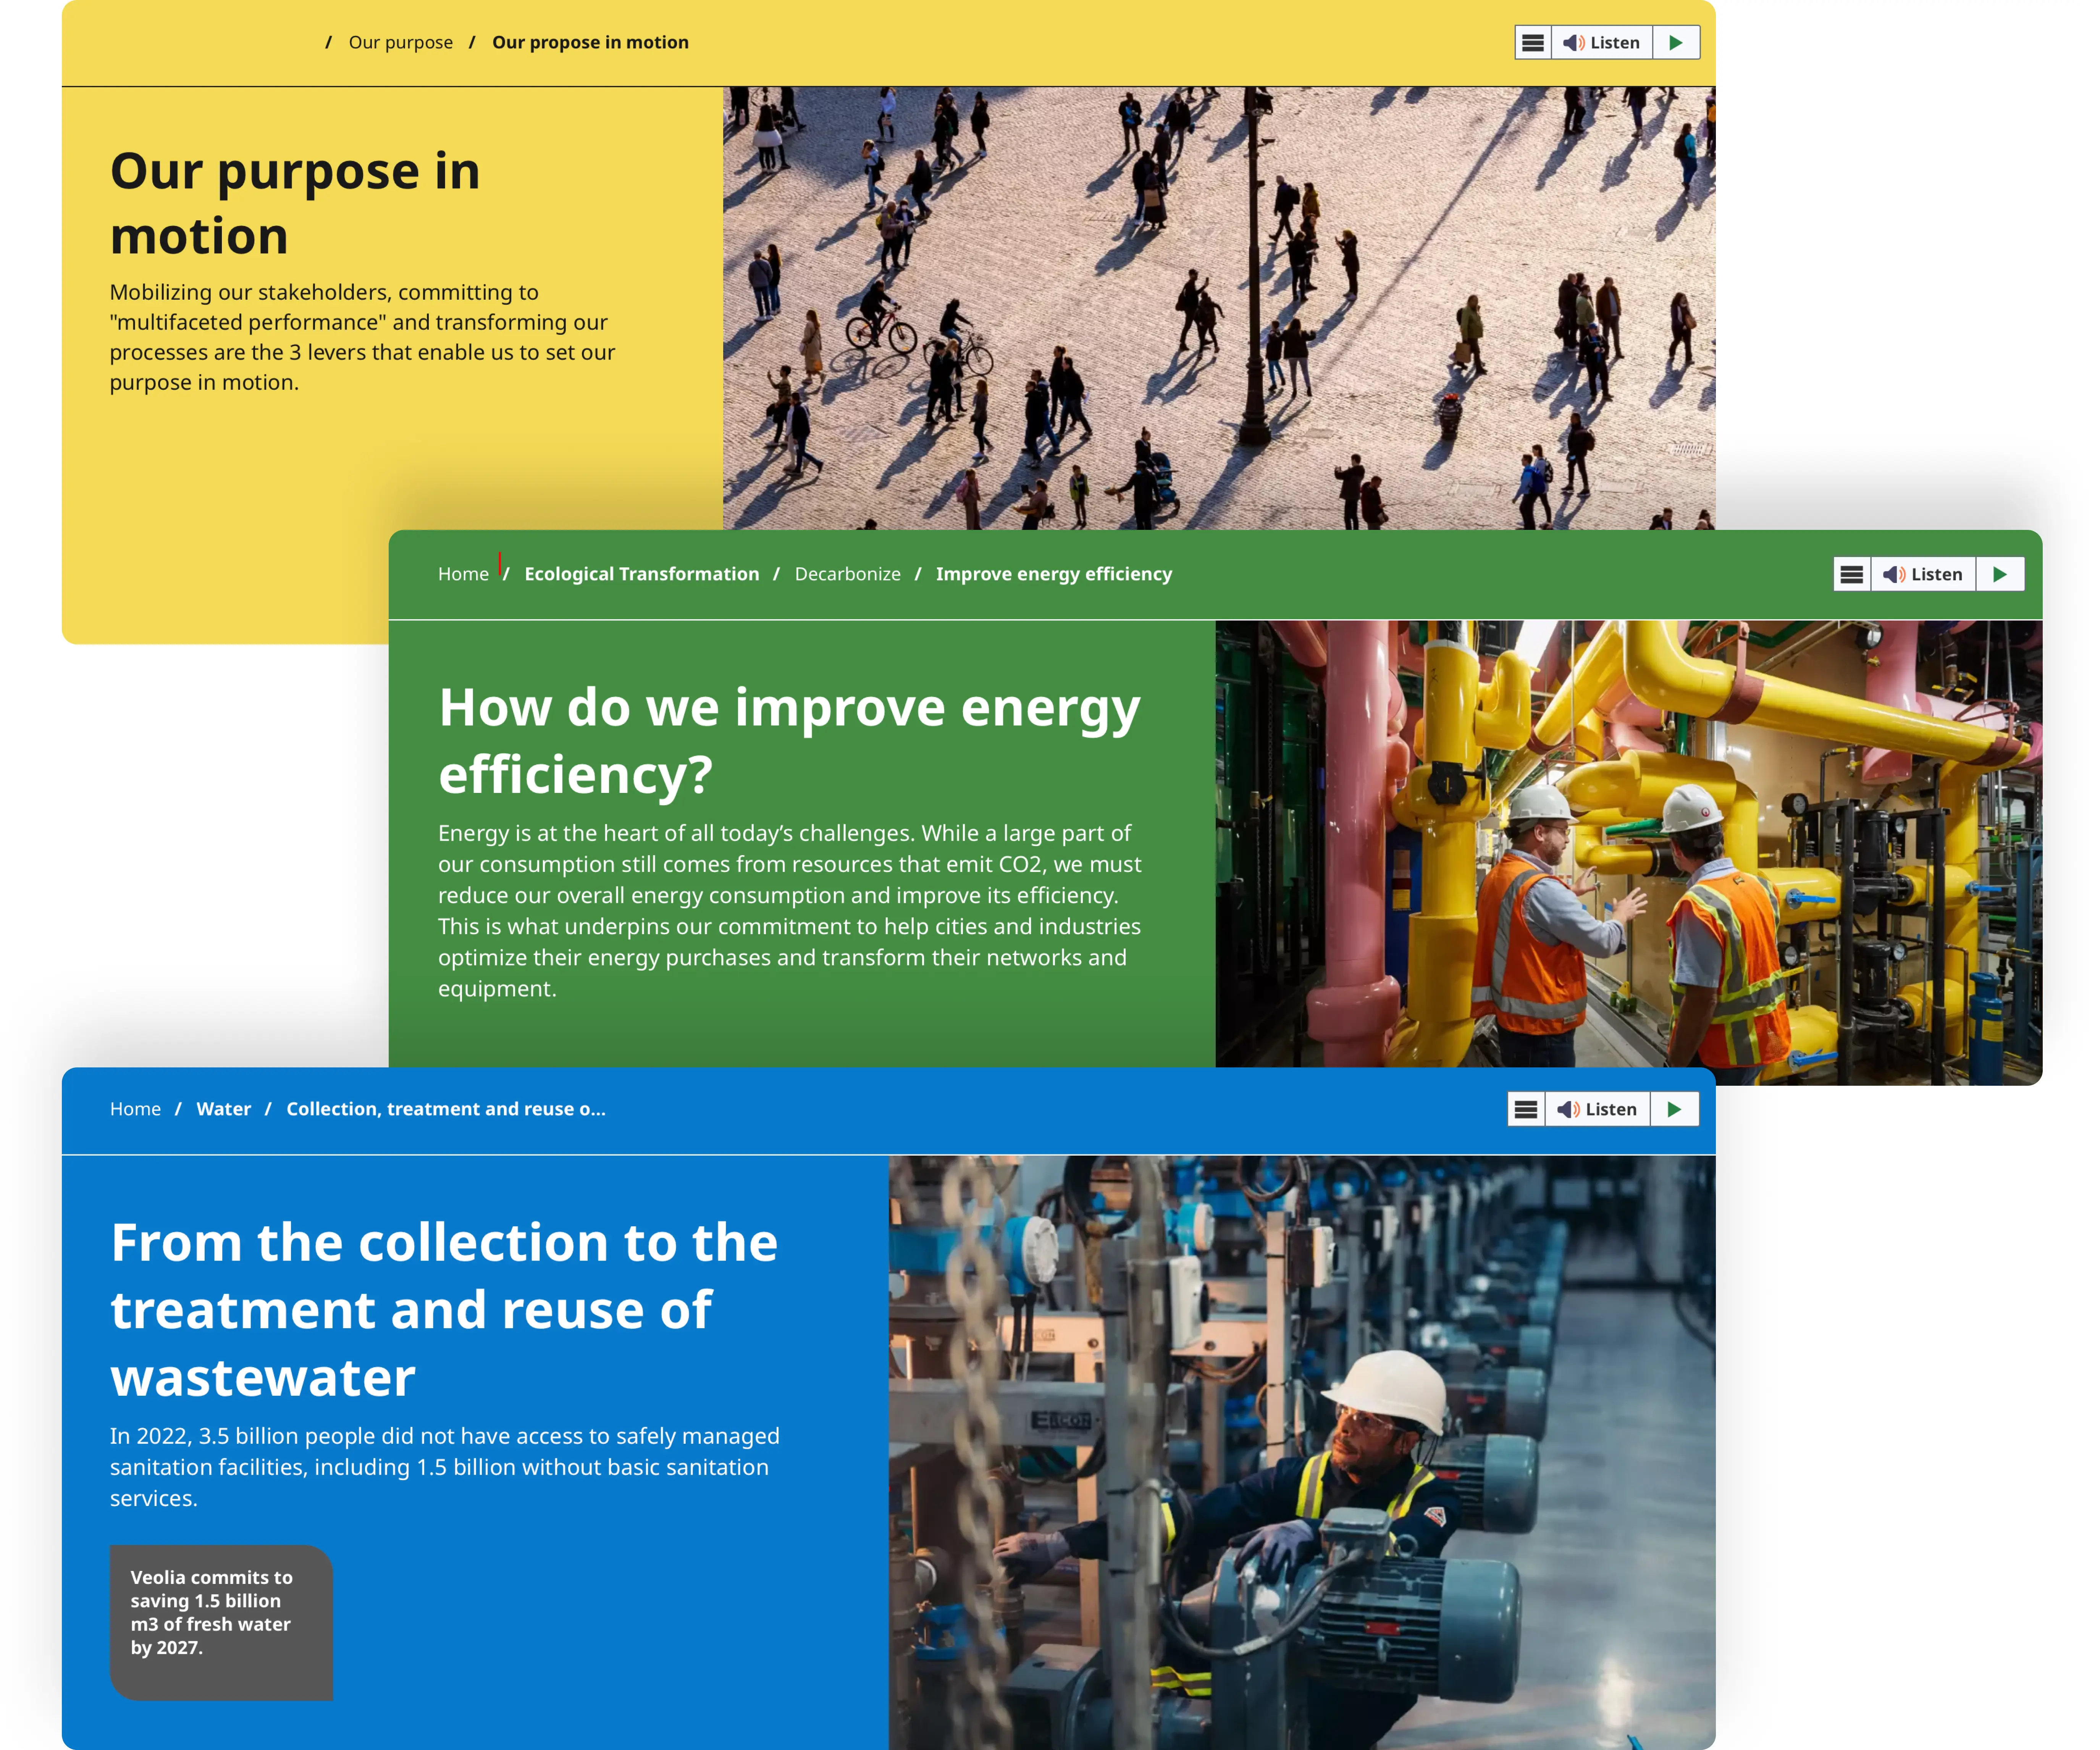Open the Listen menu icon on the blue page
Screen dimensions: 2100x1750
[x=1526, y=1109]
